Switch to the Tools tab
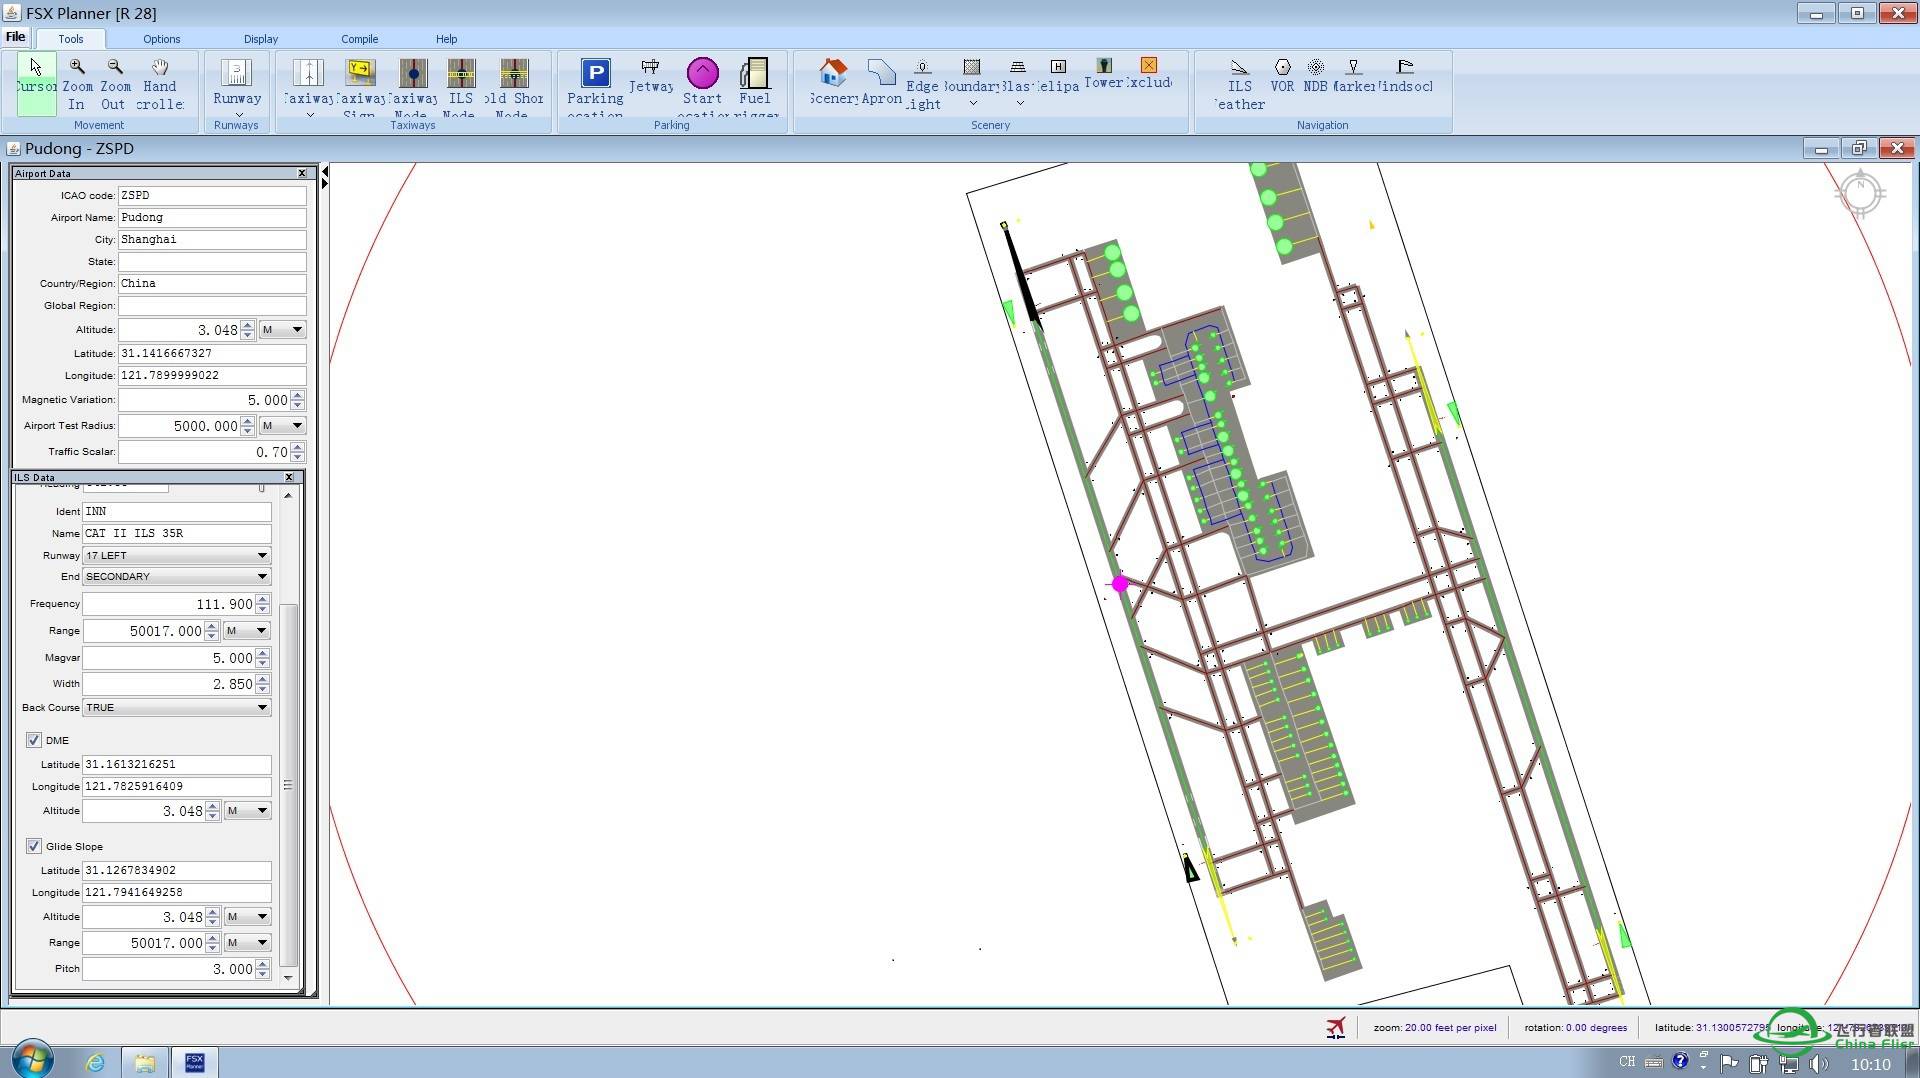The height and width of the screenshot is (1078, 1920). [x=70, y=39]
